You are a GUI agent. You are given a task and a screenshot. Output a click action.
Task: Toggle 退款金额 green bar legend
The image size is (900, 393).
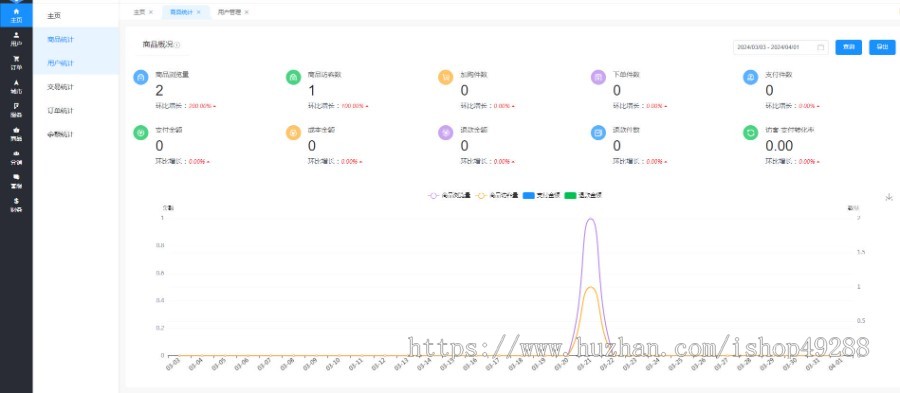pyautogui.click(x=583, y=196)
